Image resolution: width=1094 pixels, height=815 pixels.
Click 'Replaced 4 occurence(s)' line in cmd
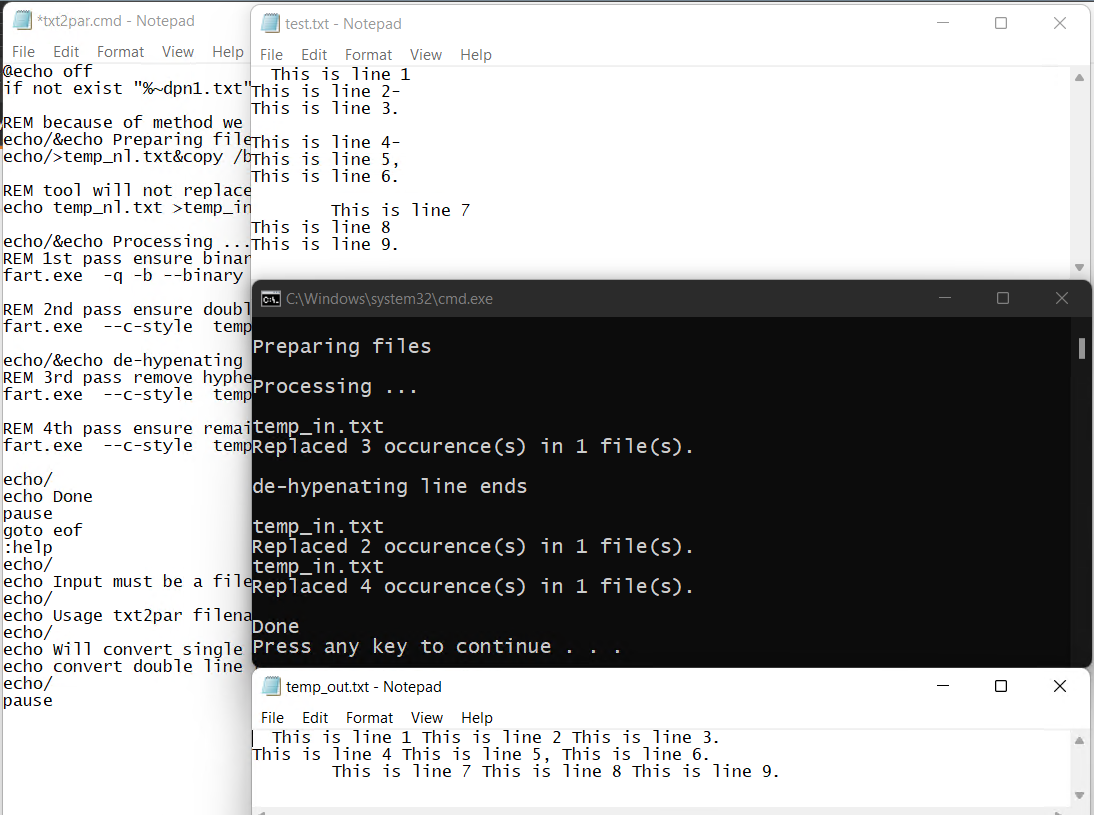[x=473, y=586]
